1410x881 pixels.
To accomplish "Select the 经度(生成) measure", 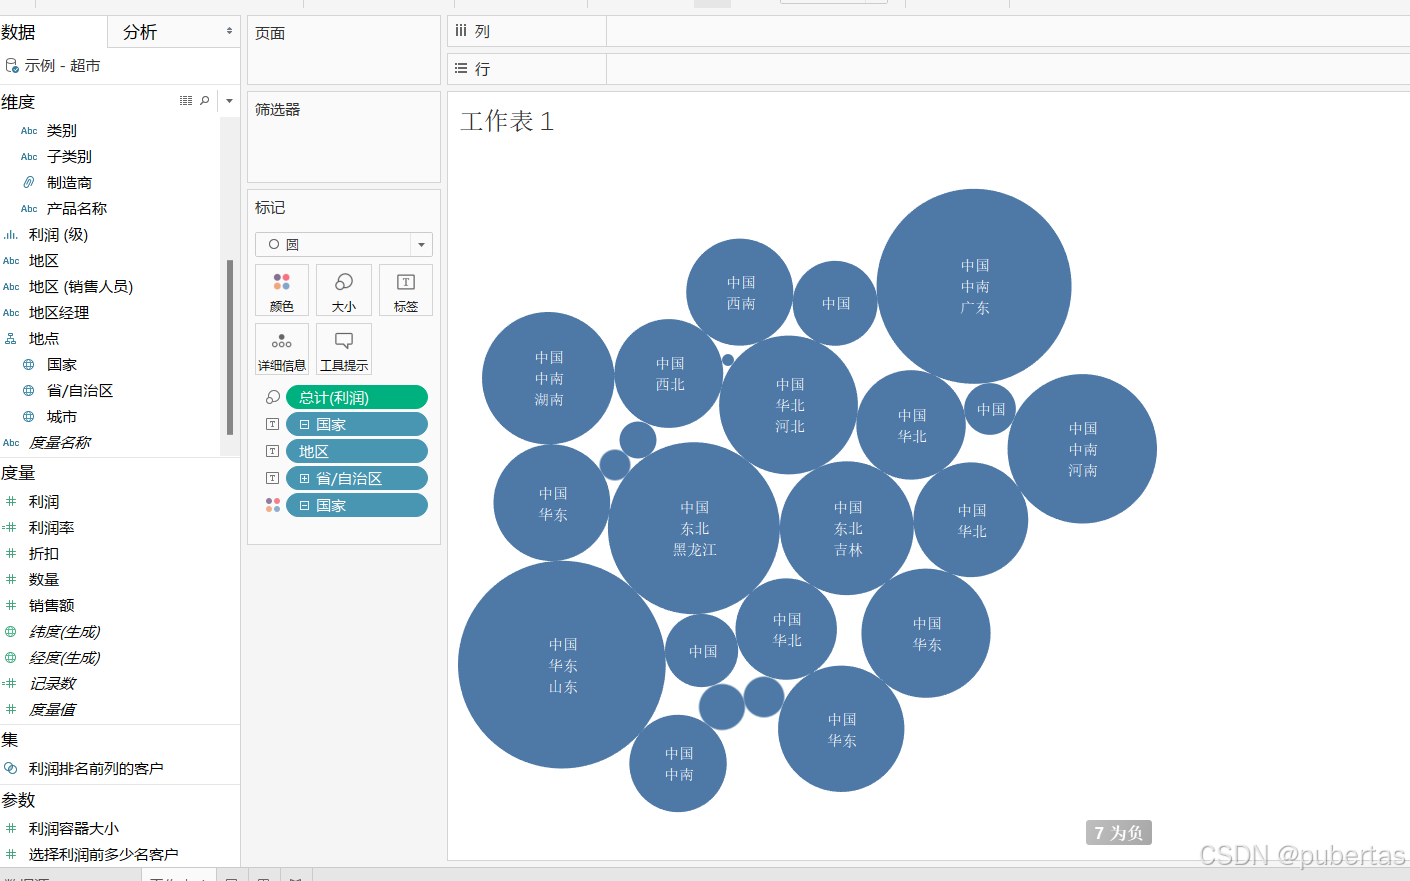I will tap(64, 658).
